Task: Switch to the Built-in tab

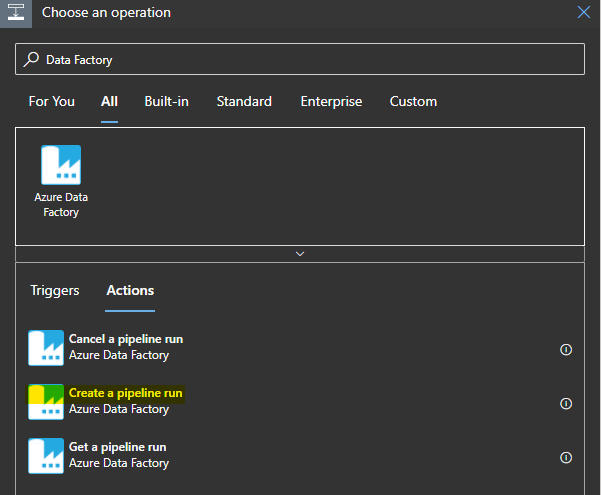Action: point(166,101)
